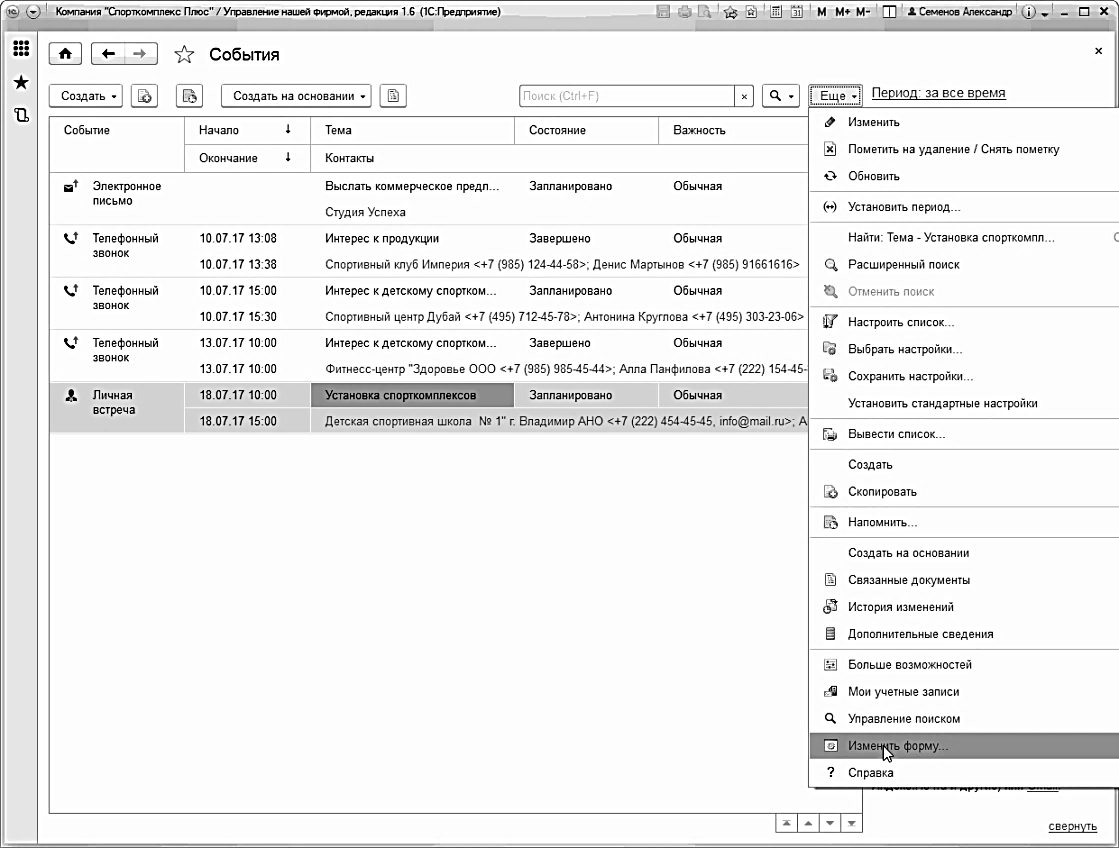
Task: Select Пометить на удаление / Снять пометку
Action: [963, 149]
